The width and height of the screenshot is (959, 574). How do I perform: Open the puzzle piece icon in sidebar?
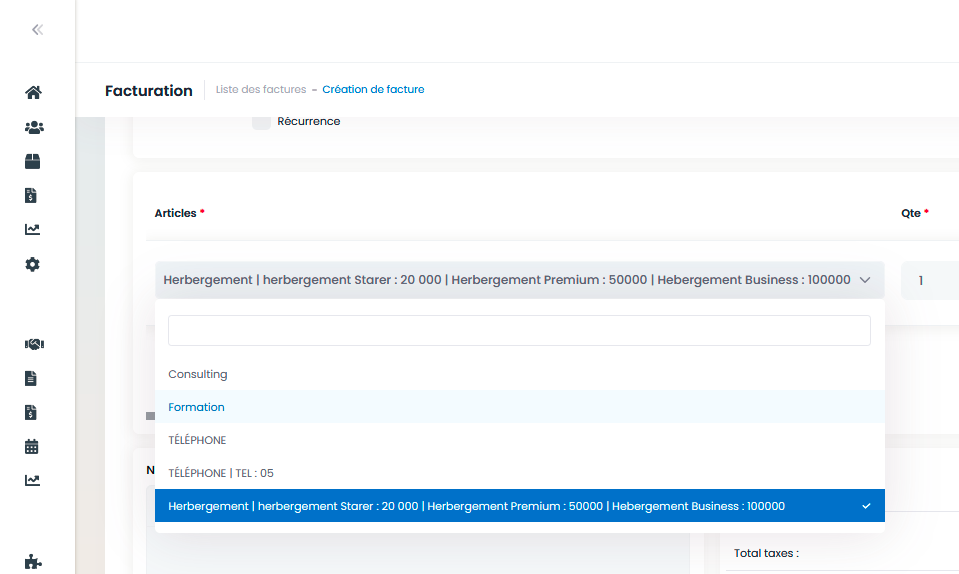click(x=33, y=562)
